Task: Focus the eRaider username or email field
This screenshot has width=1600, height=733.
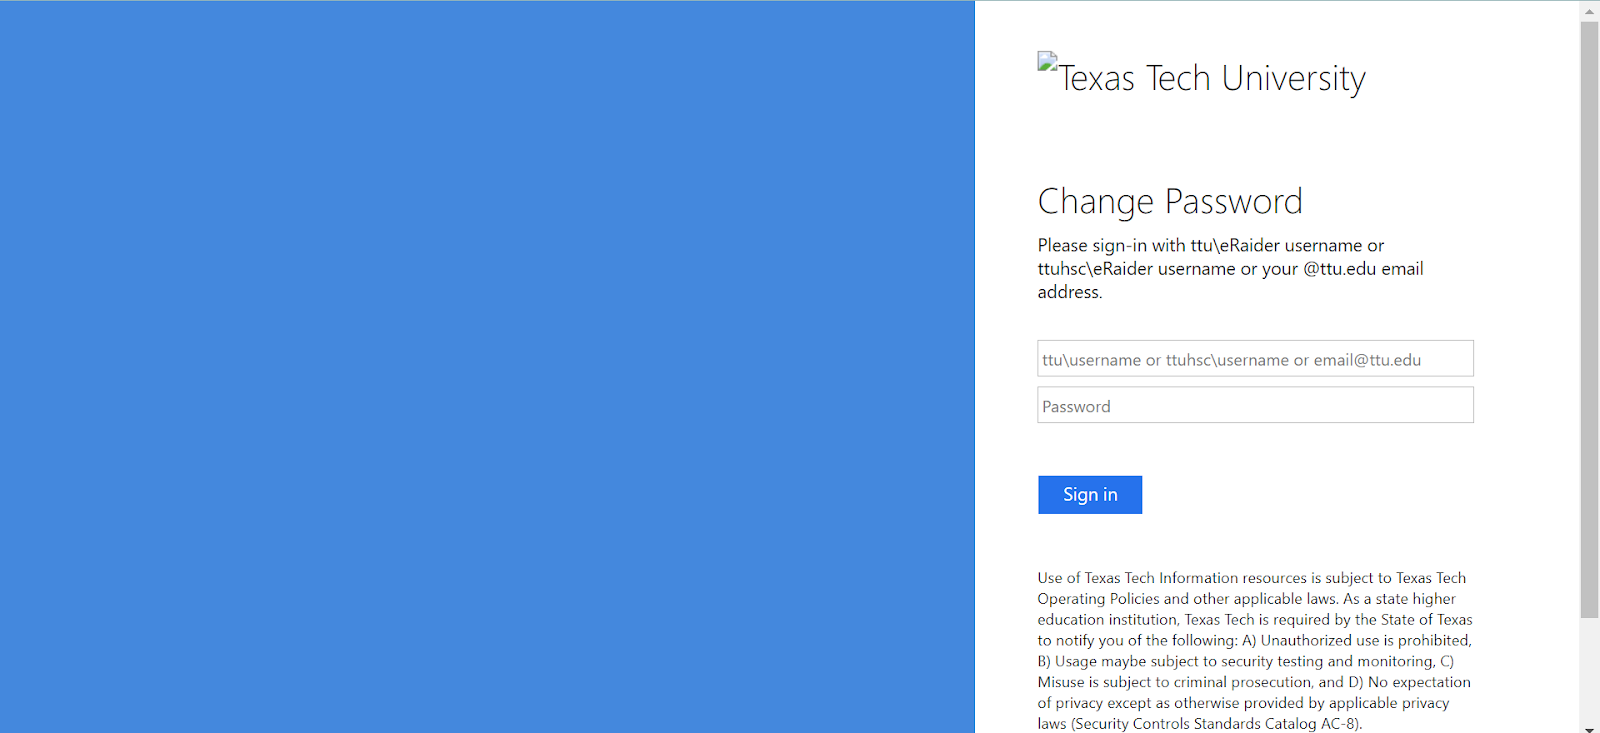Action: tap(1255, 358)
